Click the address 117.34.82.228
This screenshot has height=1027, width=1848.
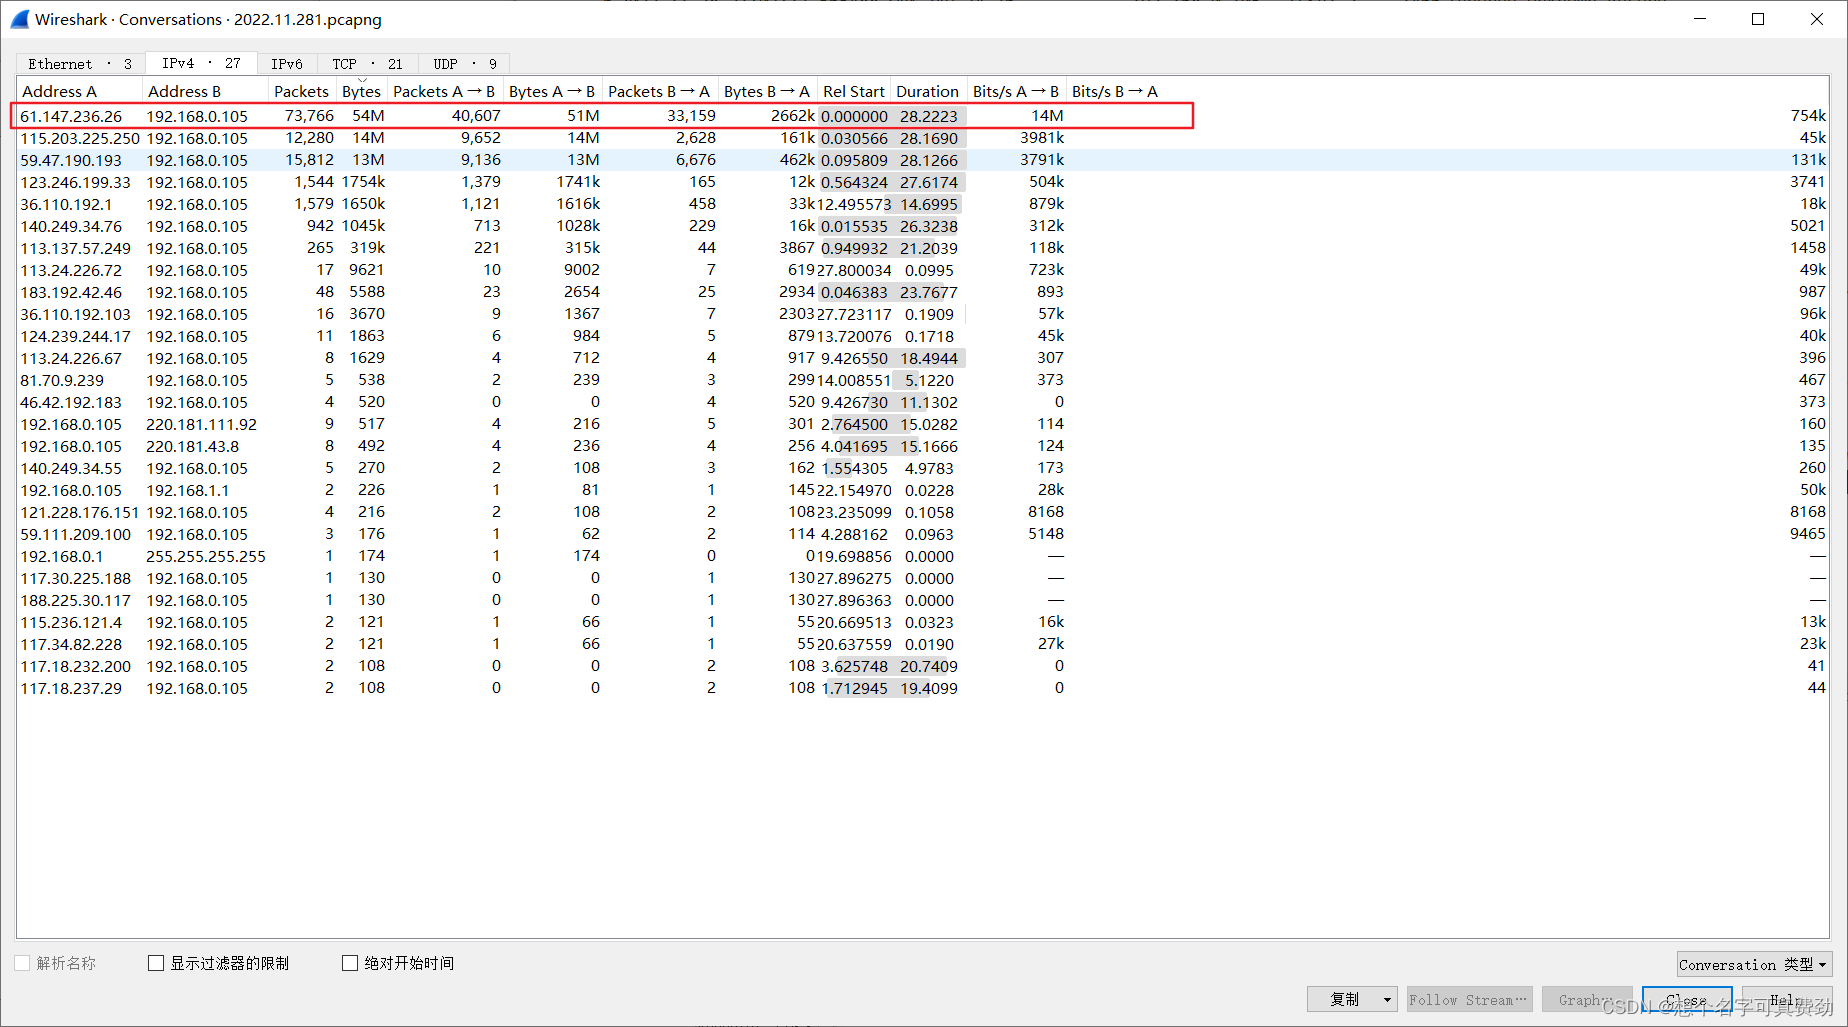pos(72,644)
